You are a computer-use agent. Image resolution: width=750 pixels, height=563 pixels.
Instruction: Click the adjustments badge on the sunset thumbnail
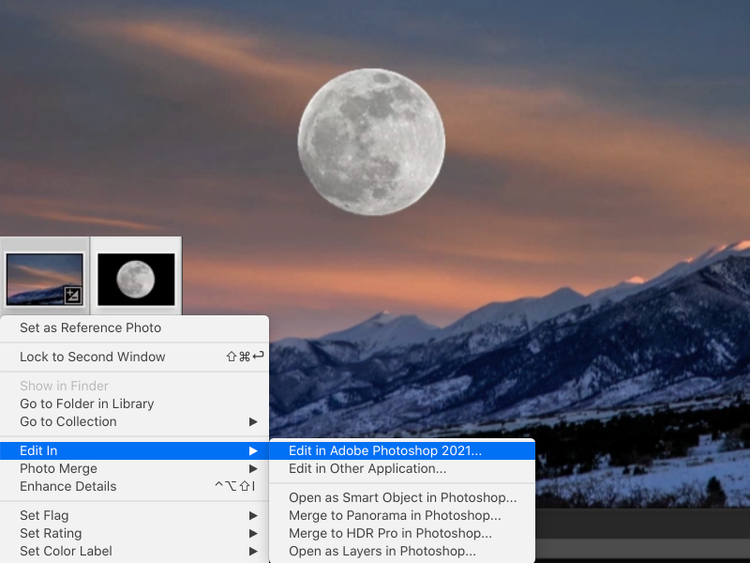click(x=73, y=295)
